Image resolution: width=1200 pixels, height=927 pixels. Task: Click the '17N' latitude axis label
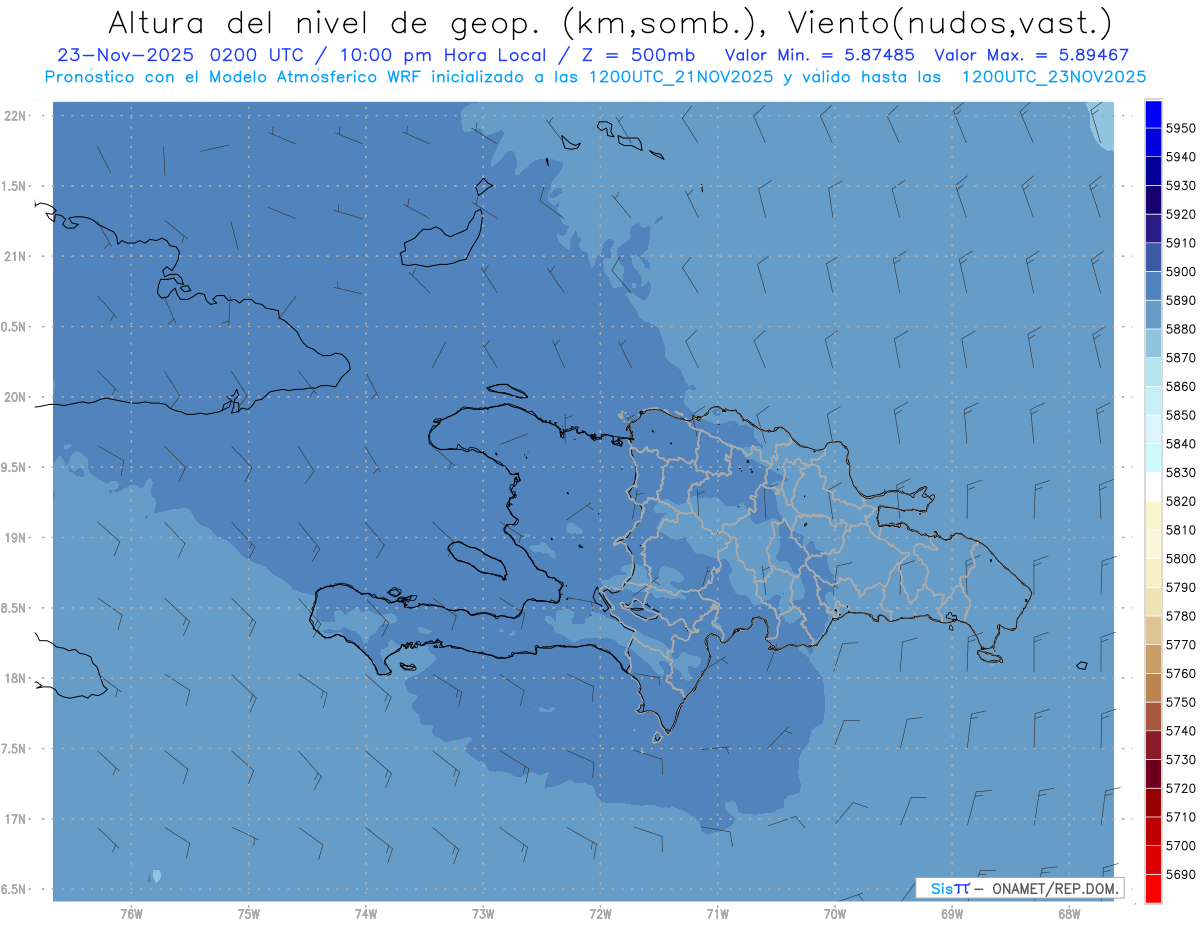(15, 819)
